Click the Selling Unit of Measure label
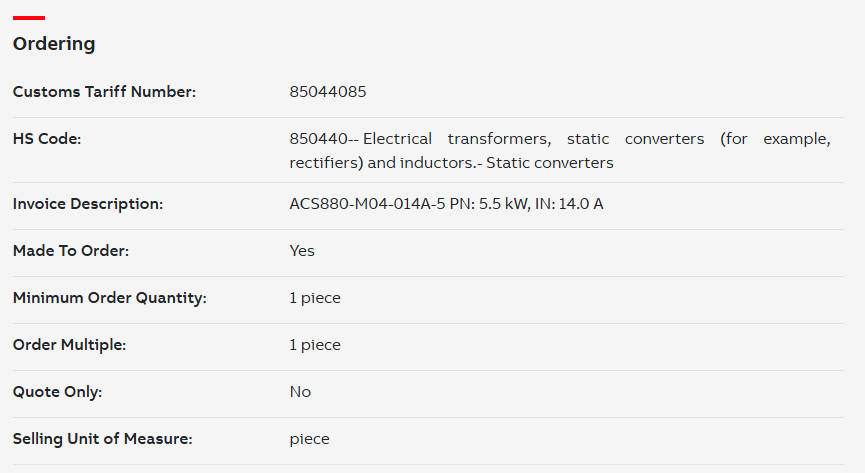This screenshot has height=473, width=865. [x=103, y=439]
